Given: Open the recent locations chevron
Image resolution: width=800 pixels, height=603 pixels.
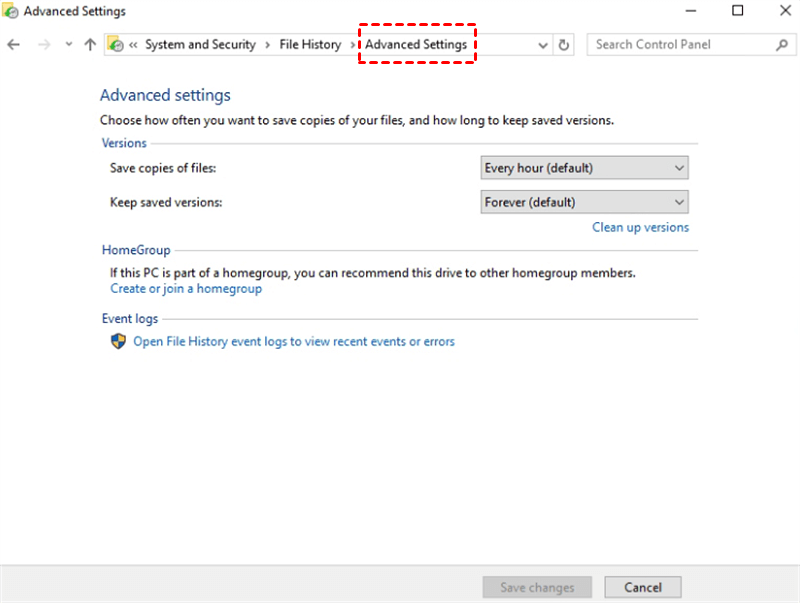Looking at the screenshot, I should pyautogui.click(x=68, y=45).
